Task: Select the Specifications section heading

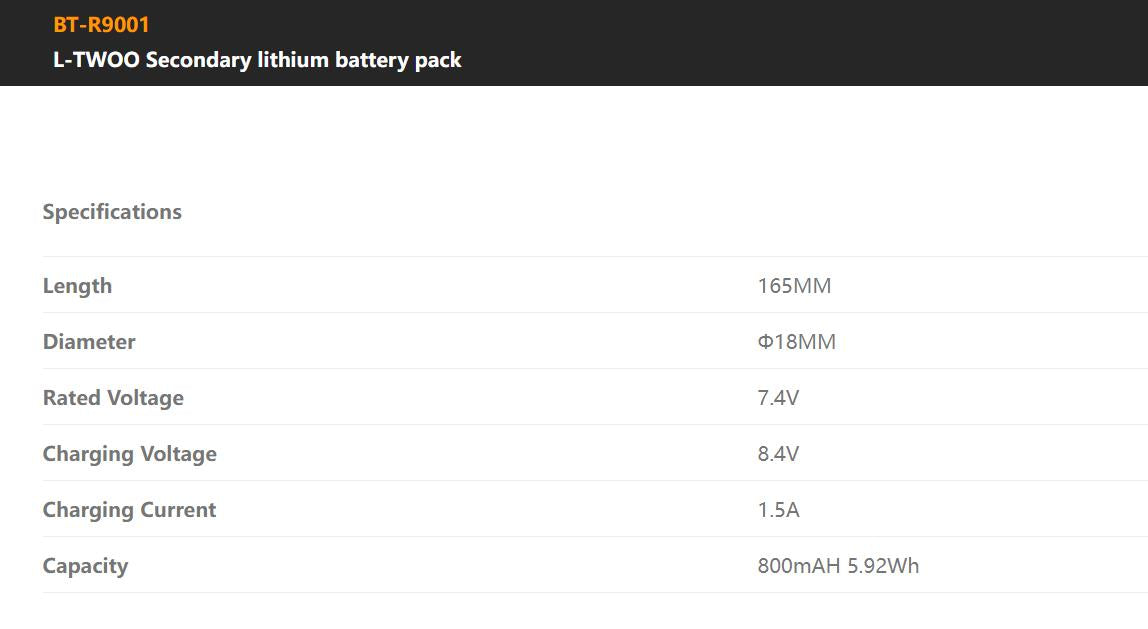Action: tap(112, 212)
